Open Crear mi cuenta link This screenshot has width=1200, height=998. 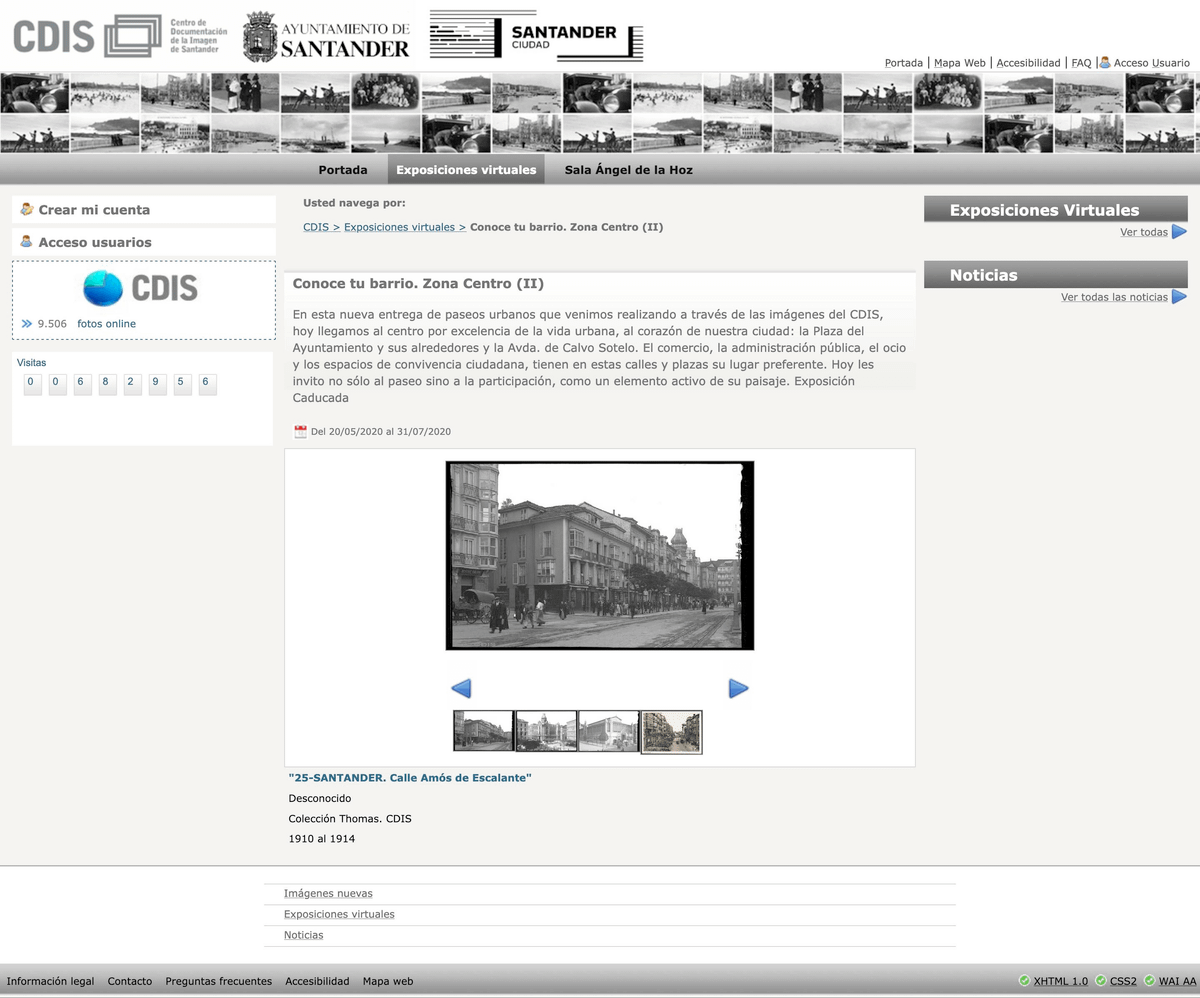tap(94, 210)
